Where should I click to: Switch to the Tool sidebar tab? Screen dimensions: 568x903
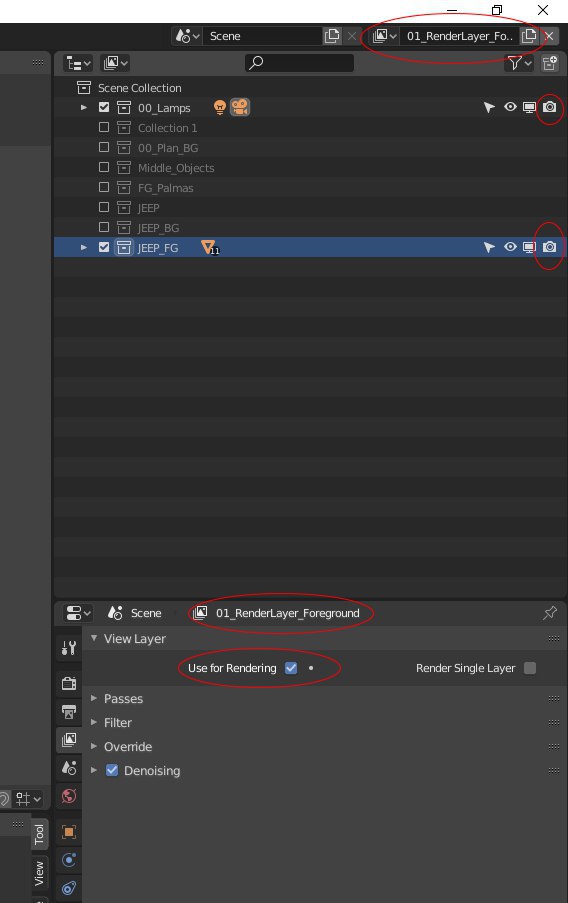pos(39,834)
